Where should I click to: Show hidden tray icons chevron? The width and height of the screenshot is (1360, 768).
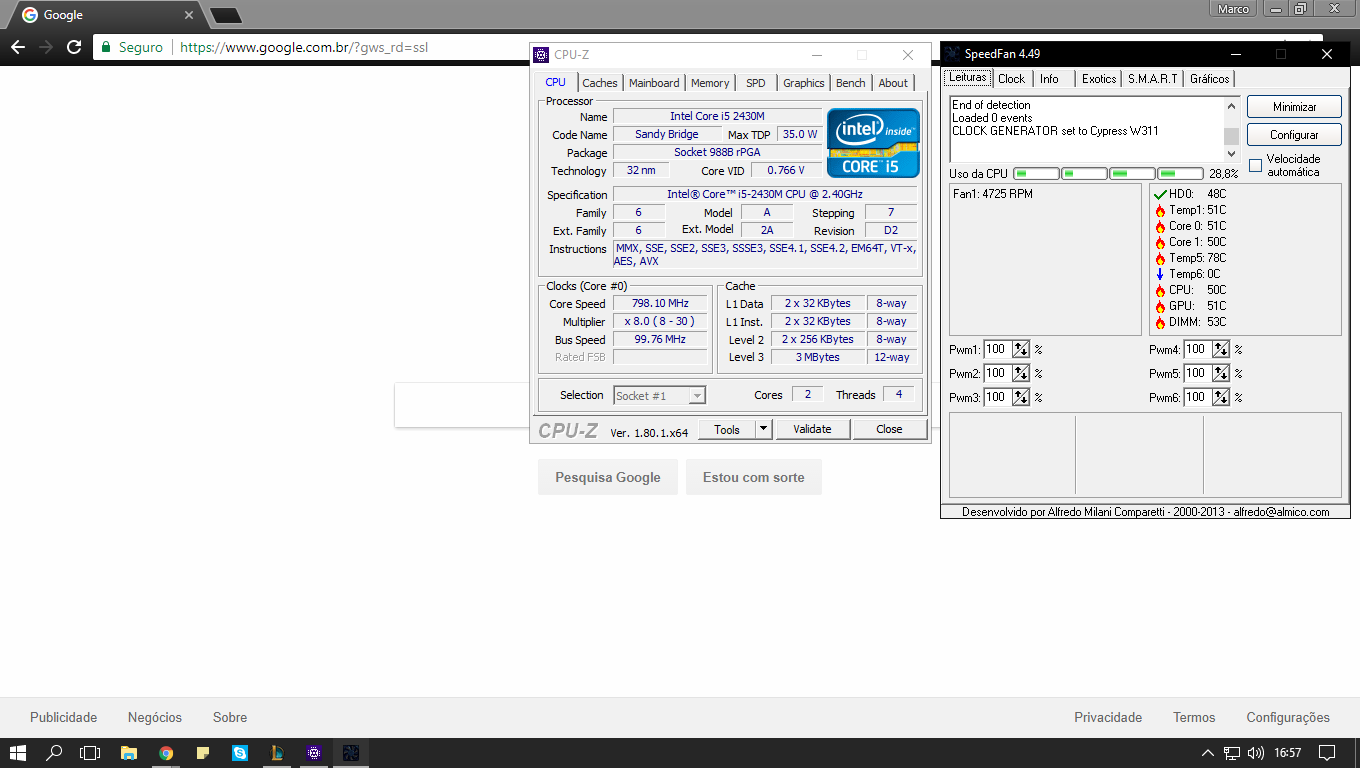click(1207, 753)
